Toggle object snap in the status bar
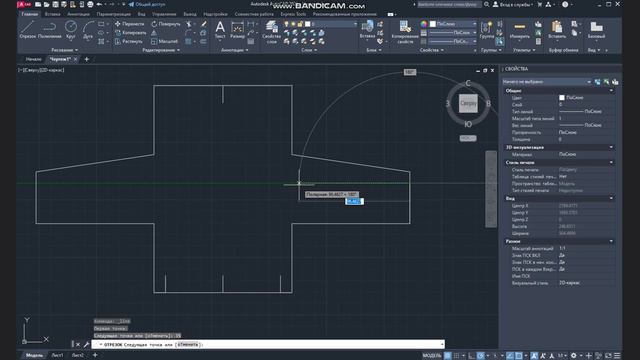 tap(519, 356)
